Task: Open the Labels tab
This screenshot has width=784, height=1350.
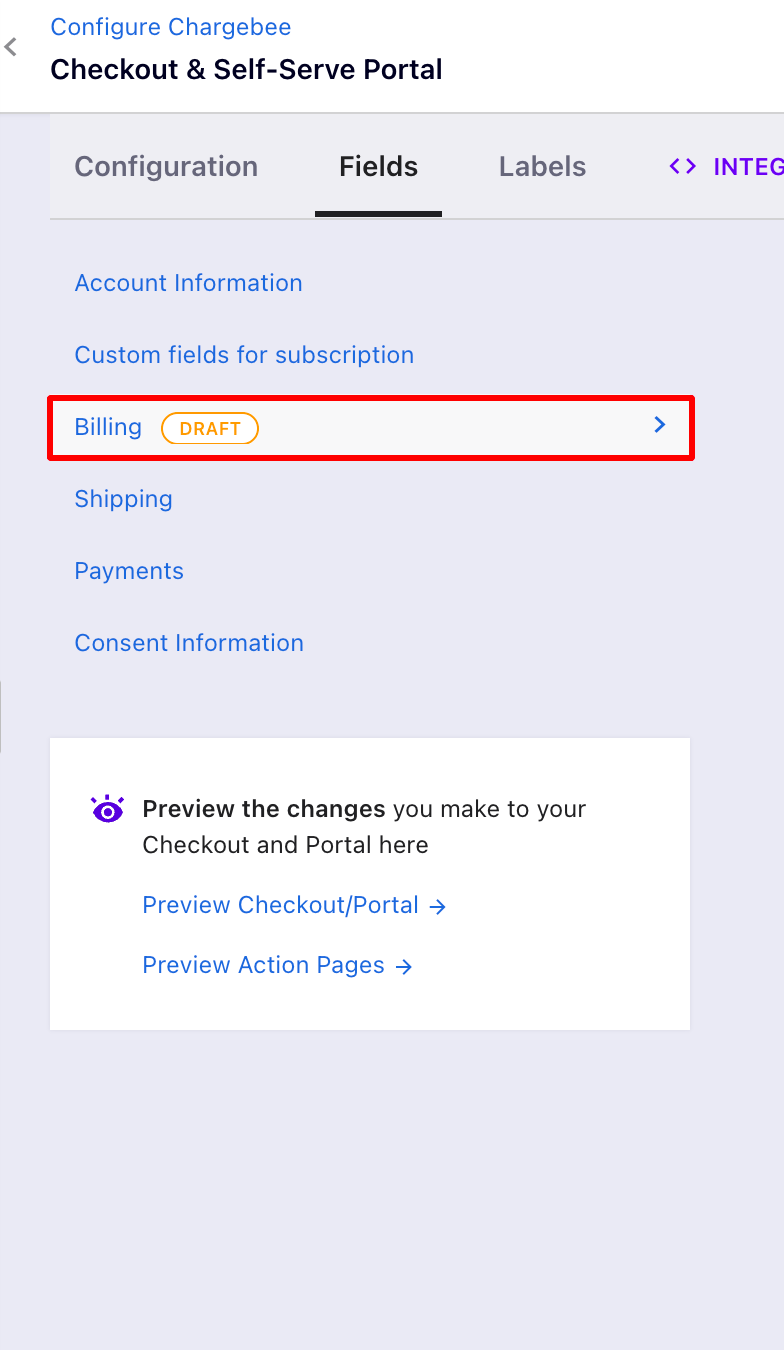Action: 542,166
